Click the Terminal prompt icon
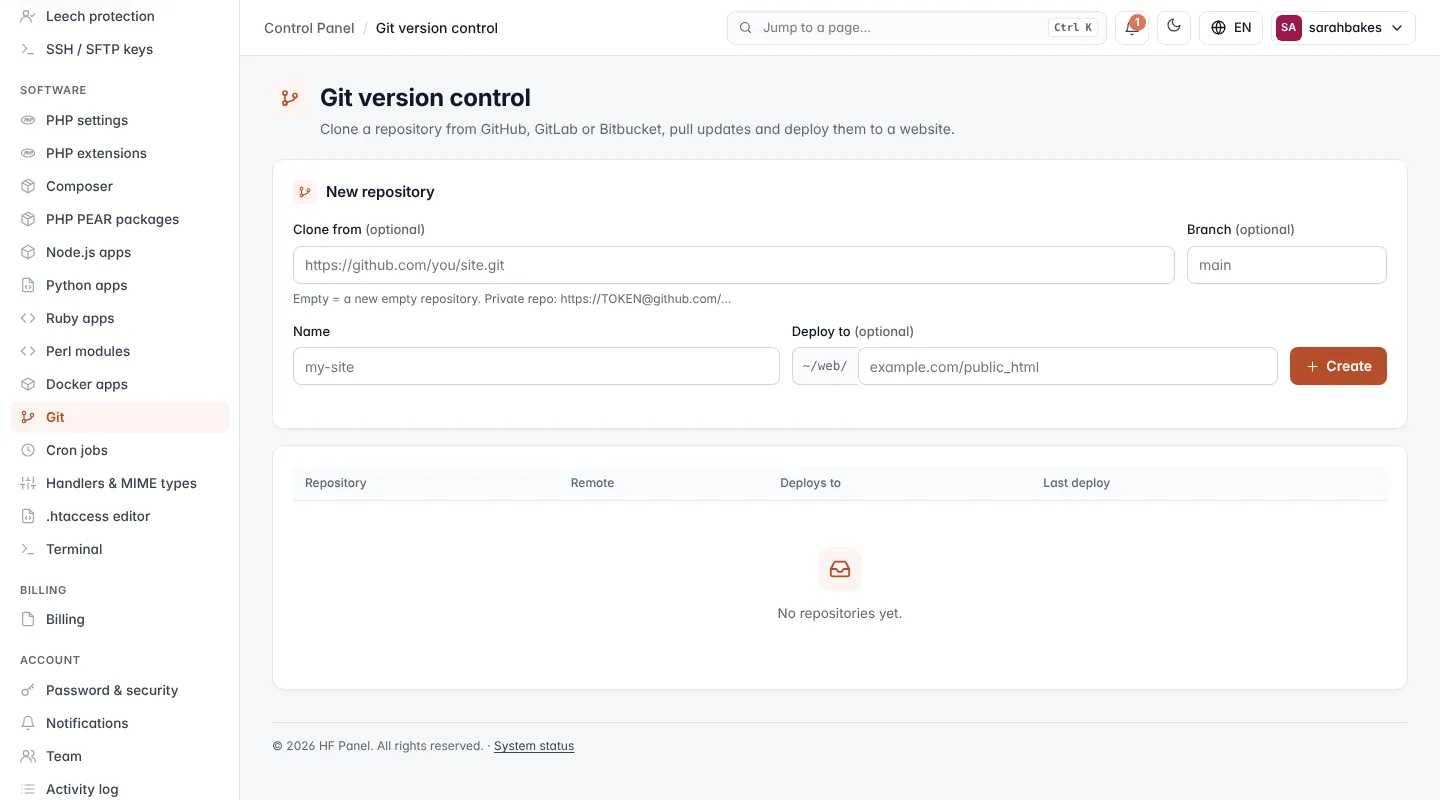Screen dimensions: 1440x800 click(28, 549)
